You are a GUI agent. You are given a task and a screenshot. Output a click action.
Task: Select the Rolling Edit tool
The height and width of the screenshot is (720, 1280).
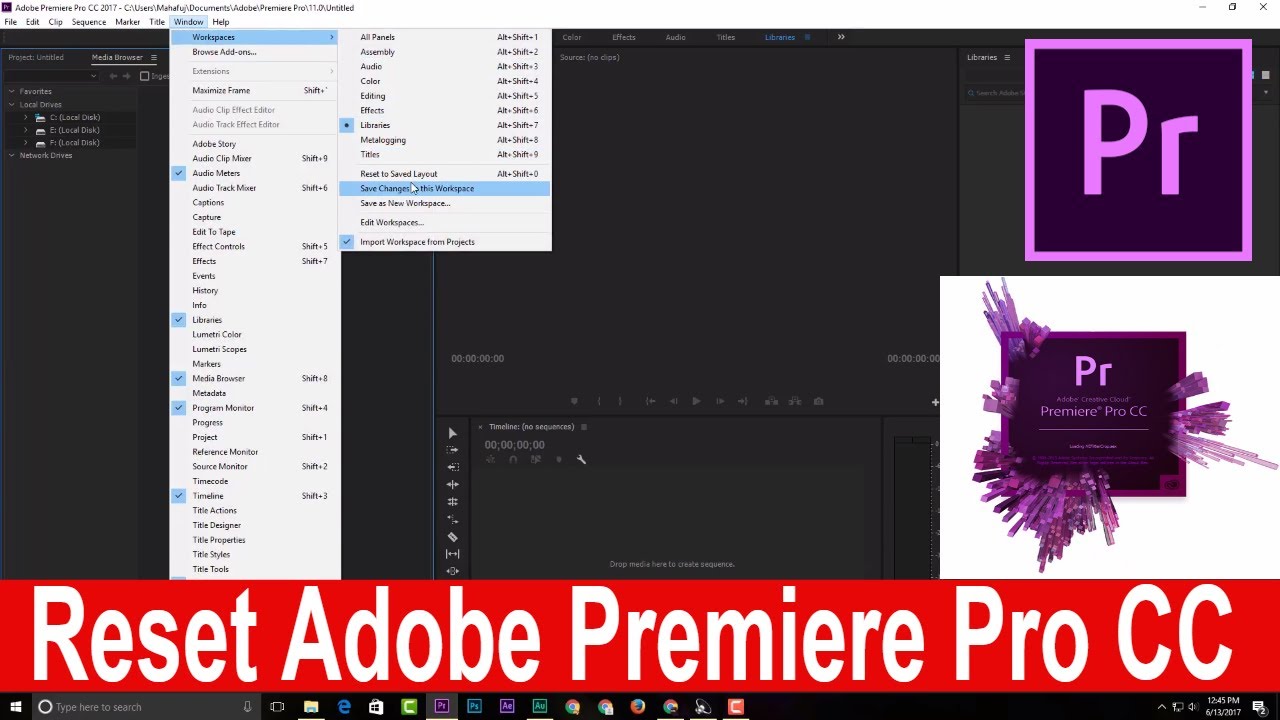click(452, 502)
